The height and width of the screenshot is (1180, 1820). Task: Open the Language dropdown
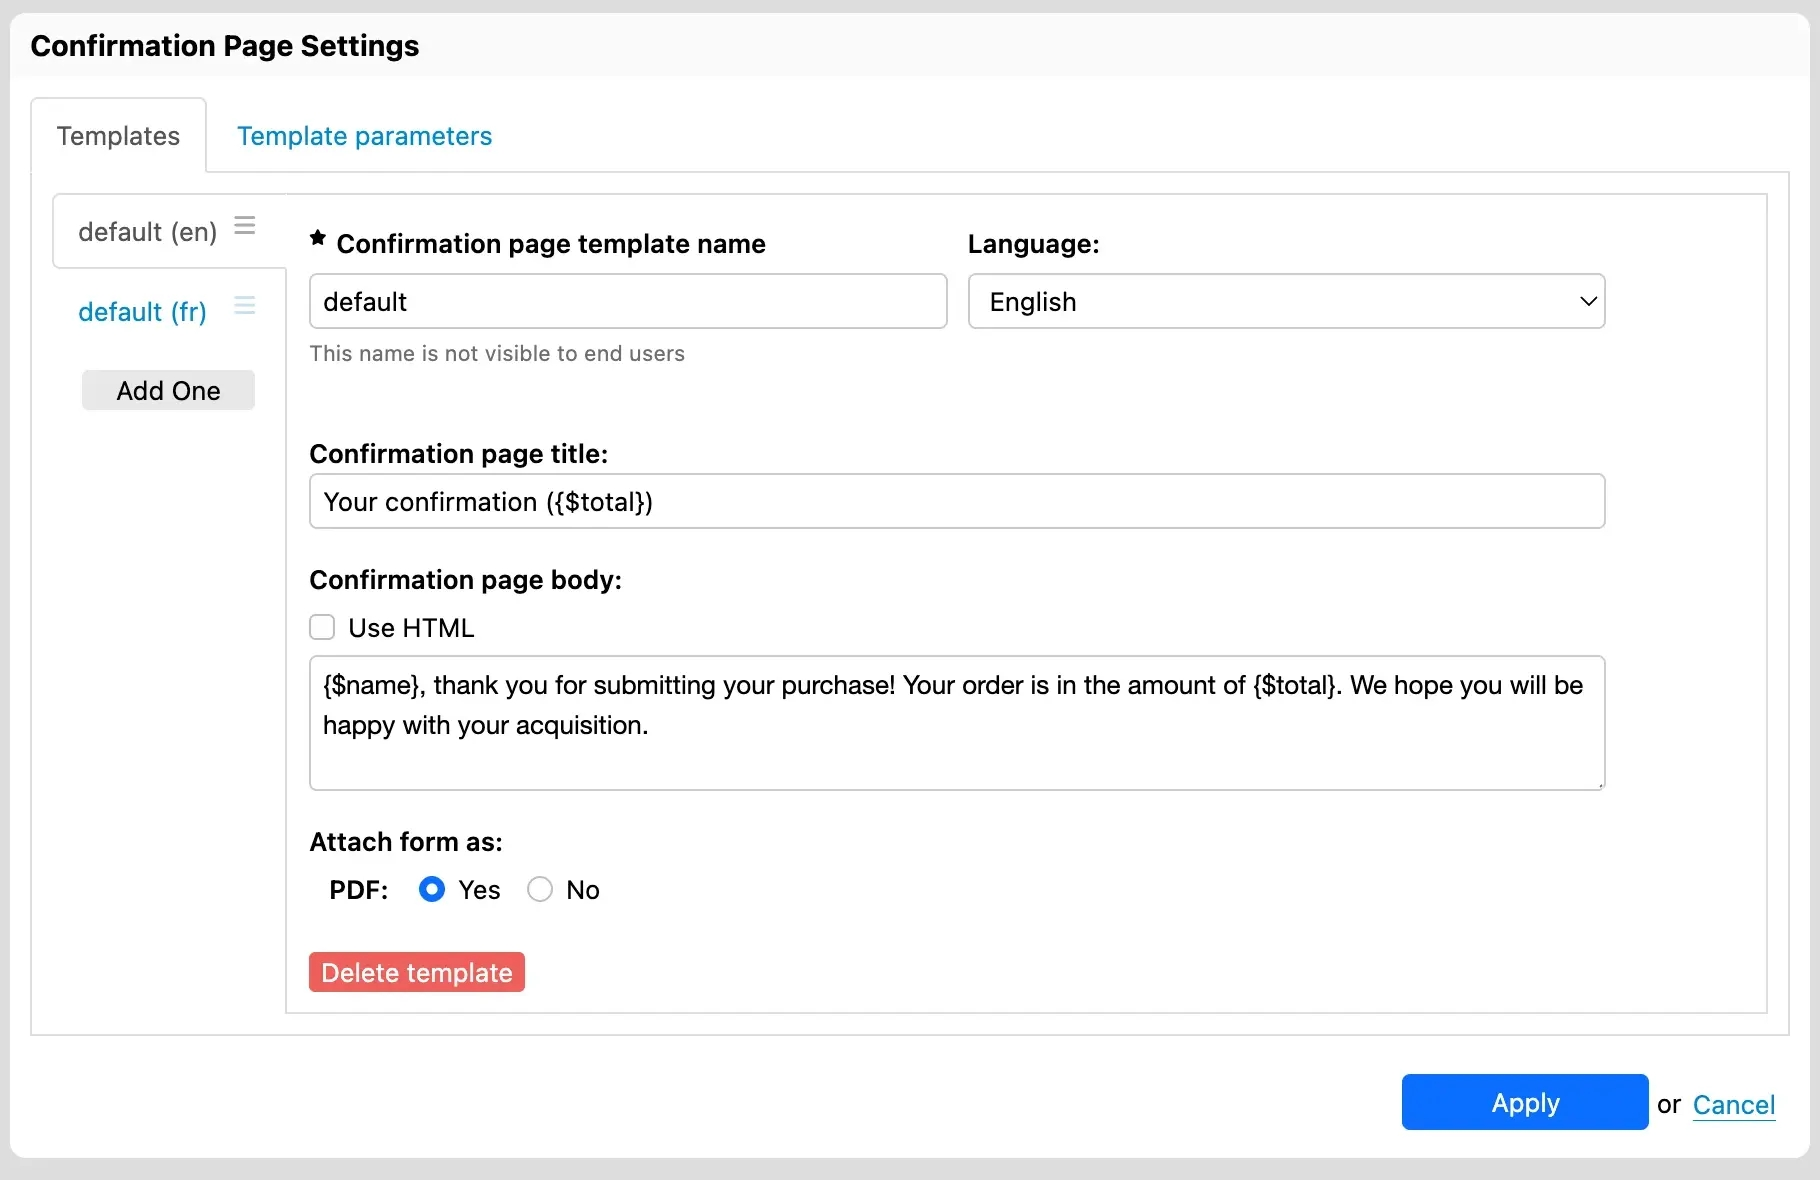click(x=1285, y=301)
